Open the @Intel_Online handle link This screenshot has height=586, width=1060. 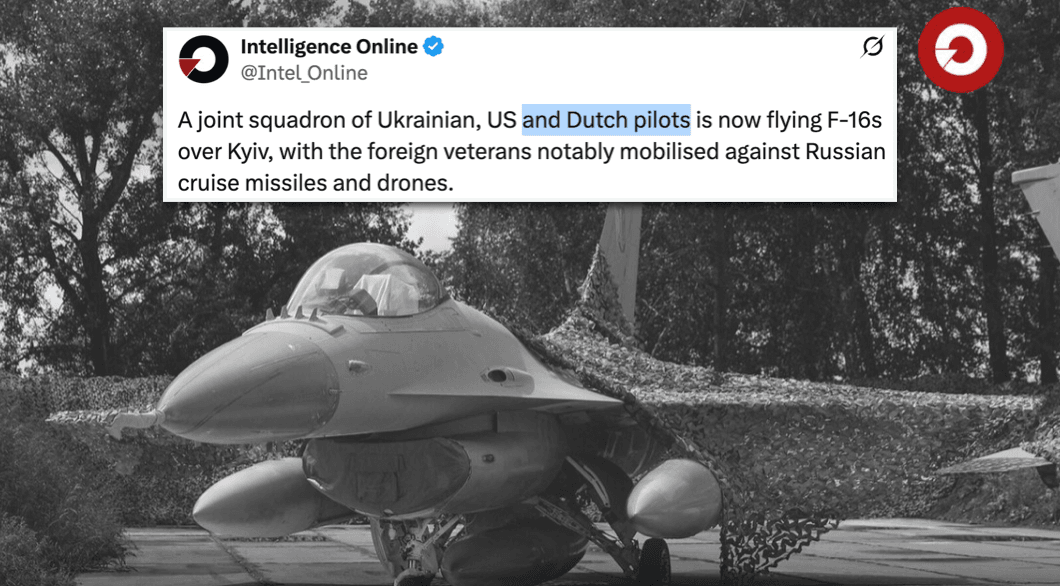(x=304, y=73)
